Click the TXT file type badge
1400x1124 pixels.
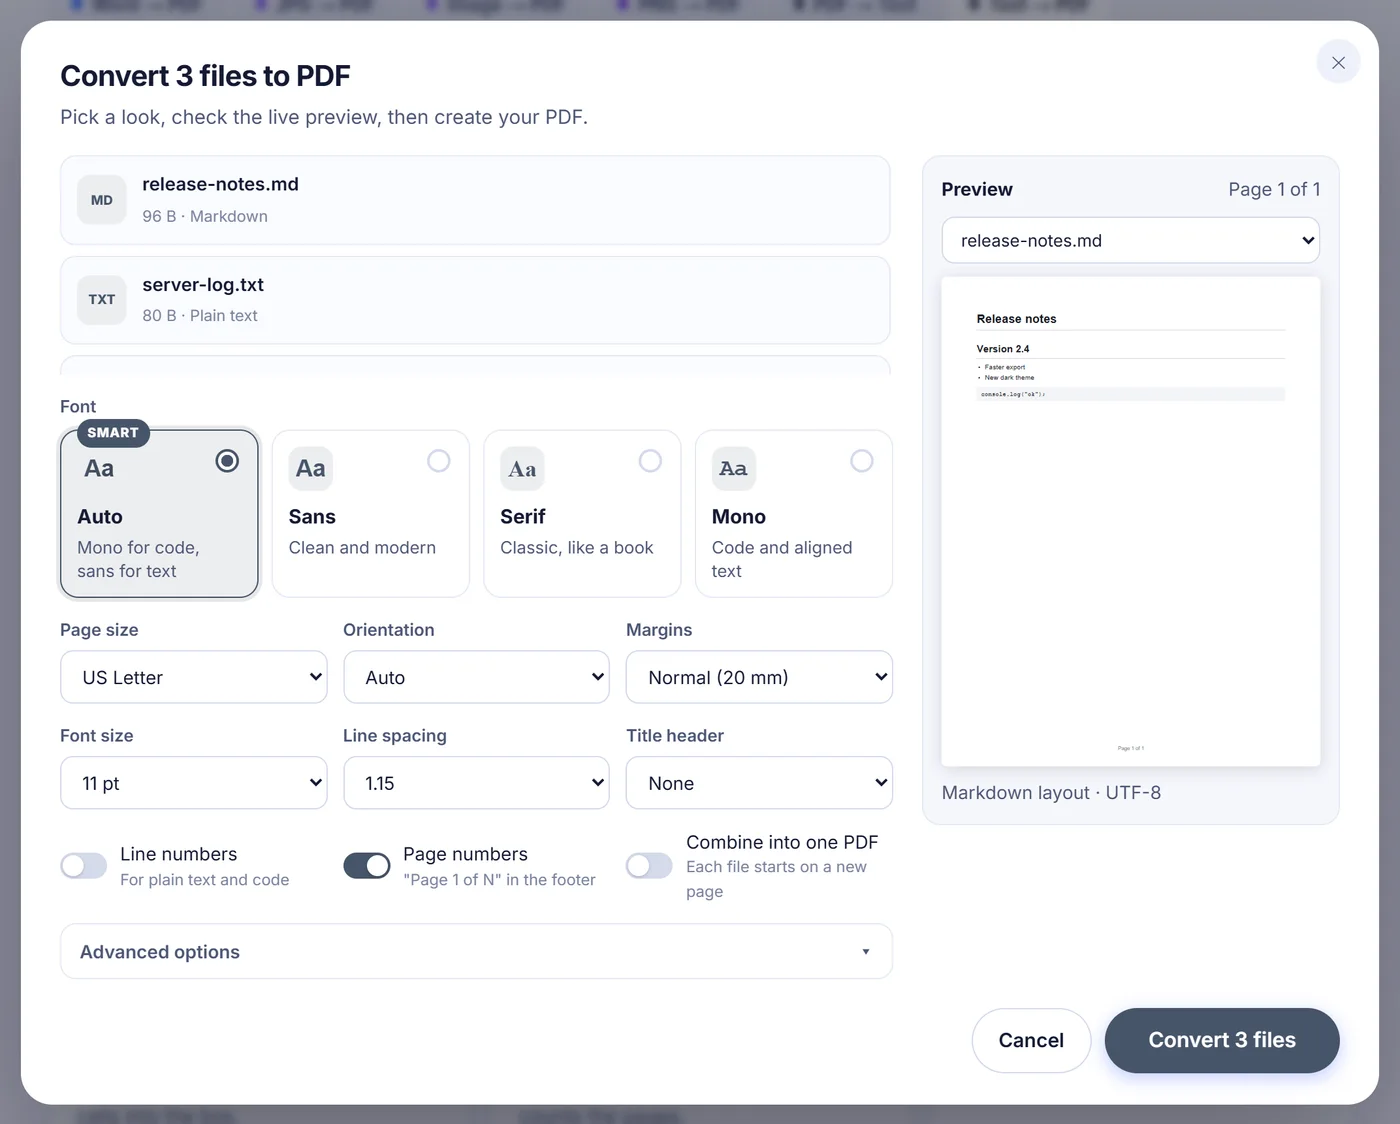click(102, 299)
